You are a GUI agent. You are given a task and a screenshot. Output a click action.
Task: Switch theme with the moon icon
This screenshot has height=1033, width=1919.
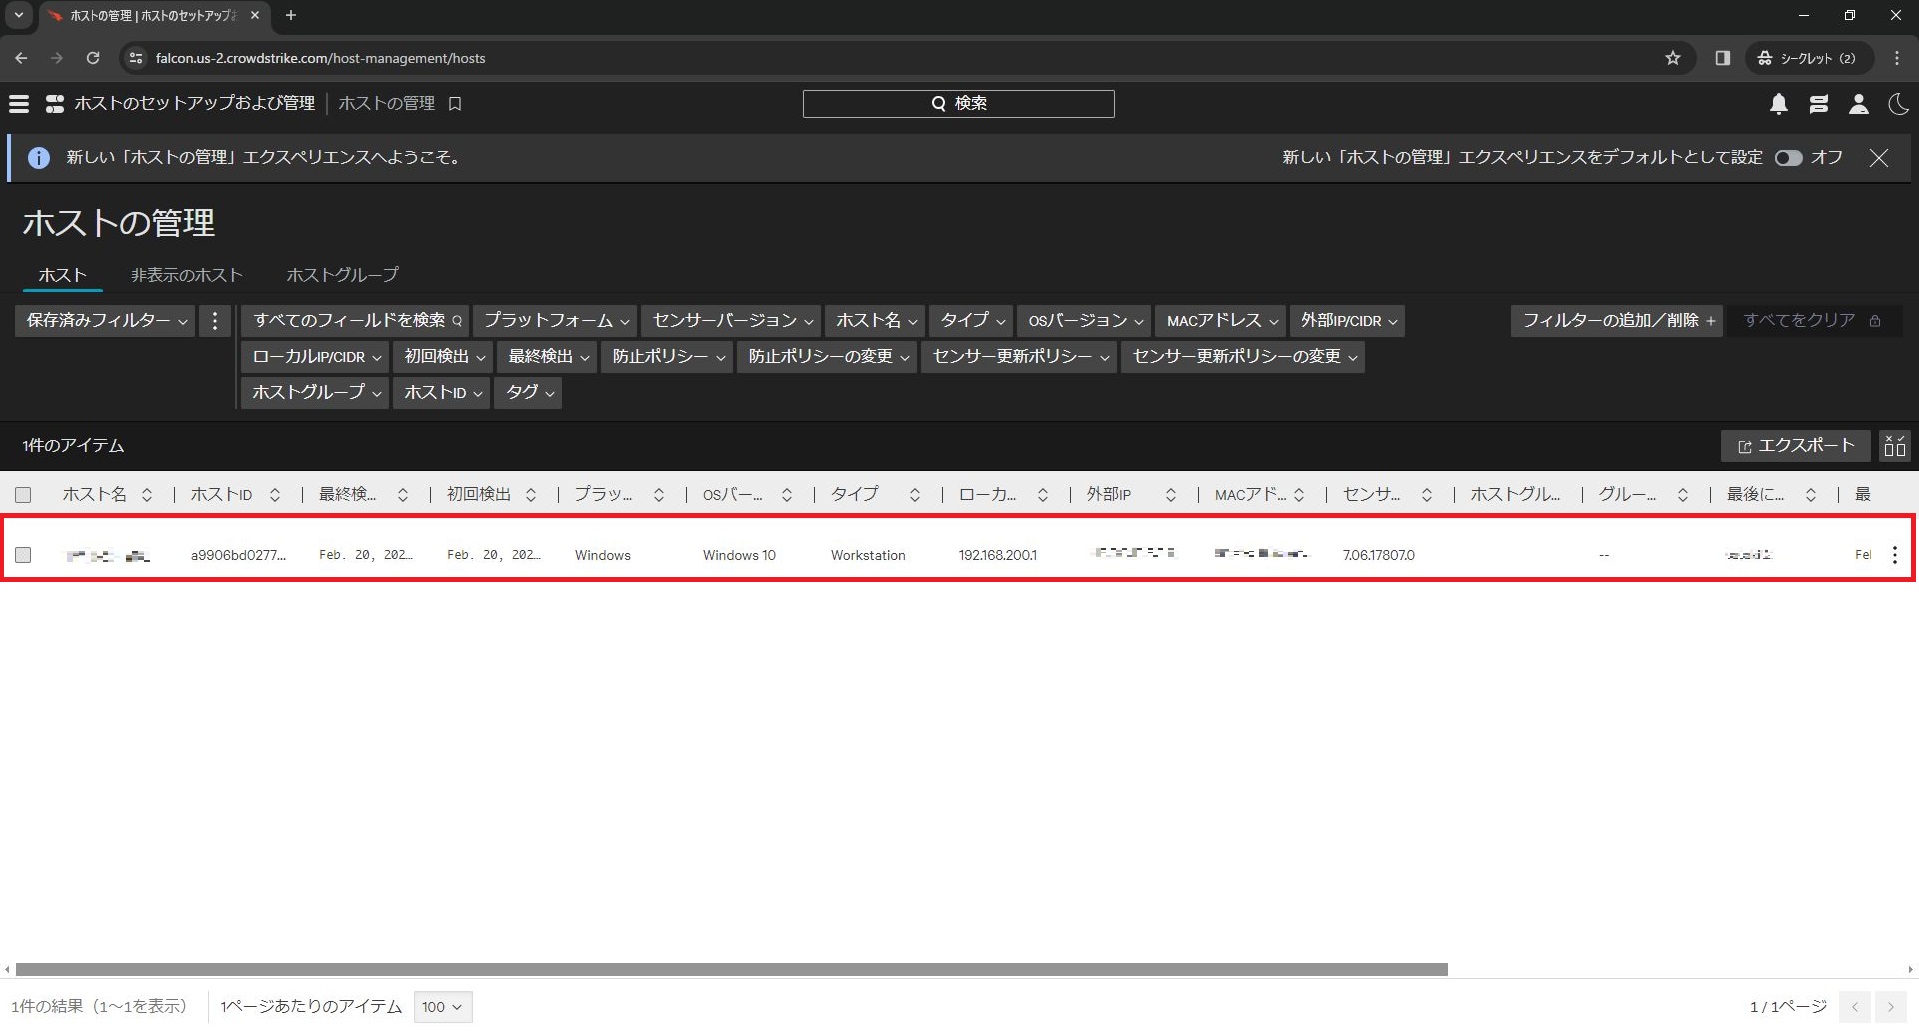pyautogui.click(x=1897, y=104)
